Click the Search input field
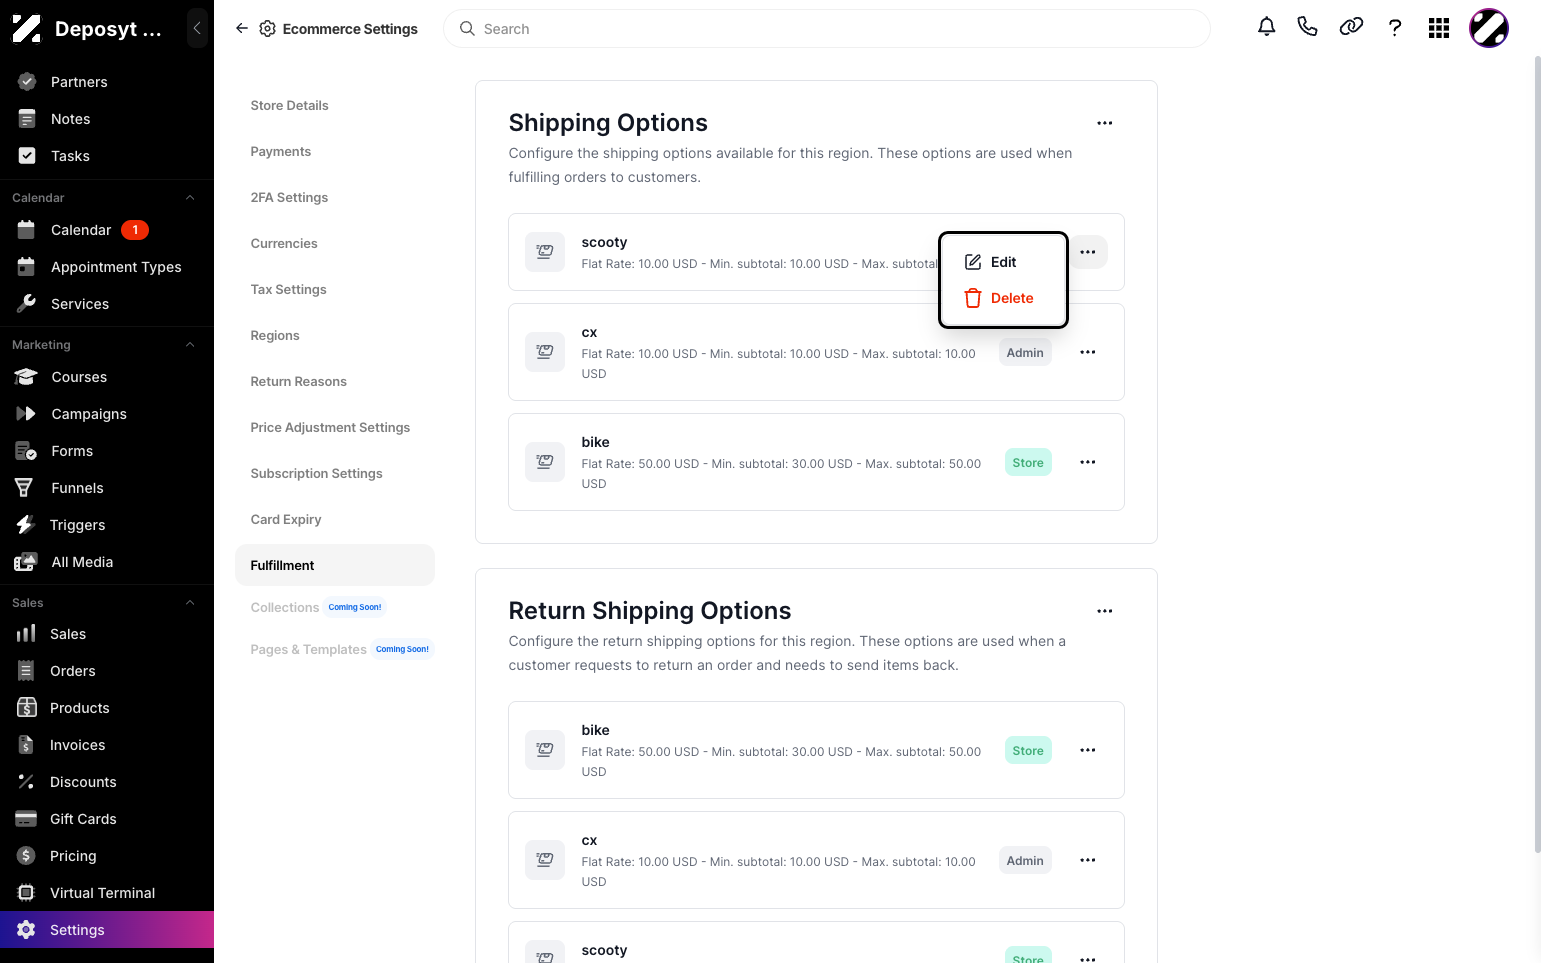 pos(827,29)
